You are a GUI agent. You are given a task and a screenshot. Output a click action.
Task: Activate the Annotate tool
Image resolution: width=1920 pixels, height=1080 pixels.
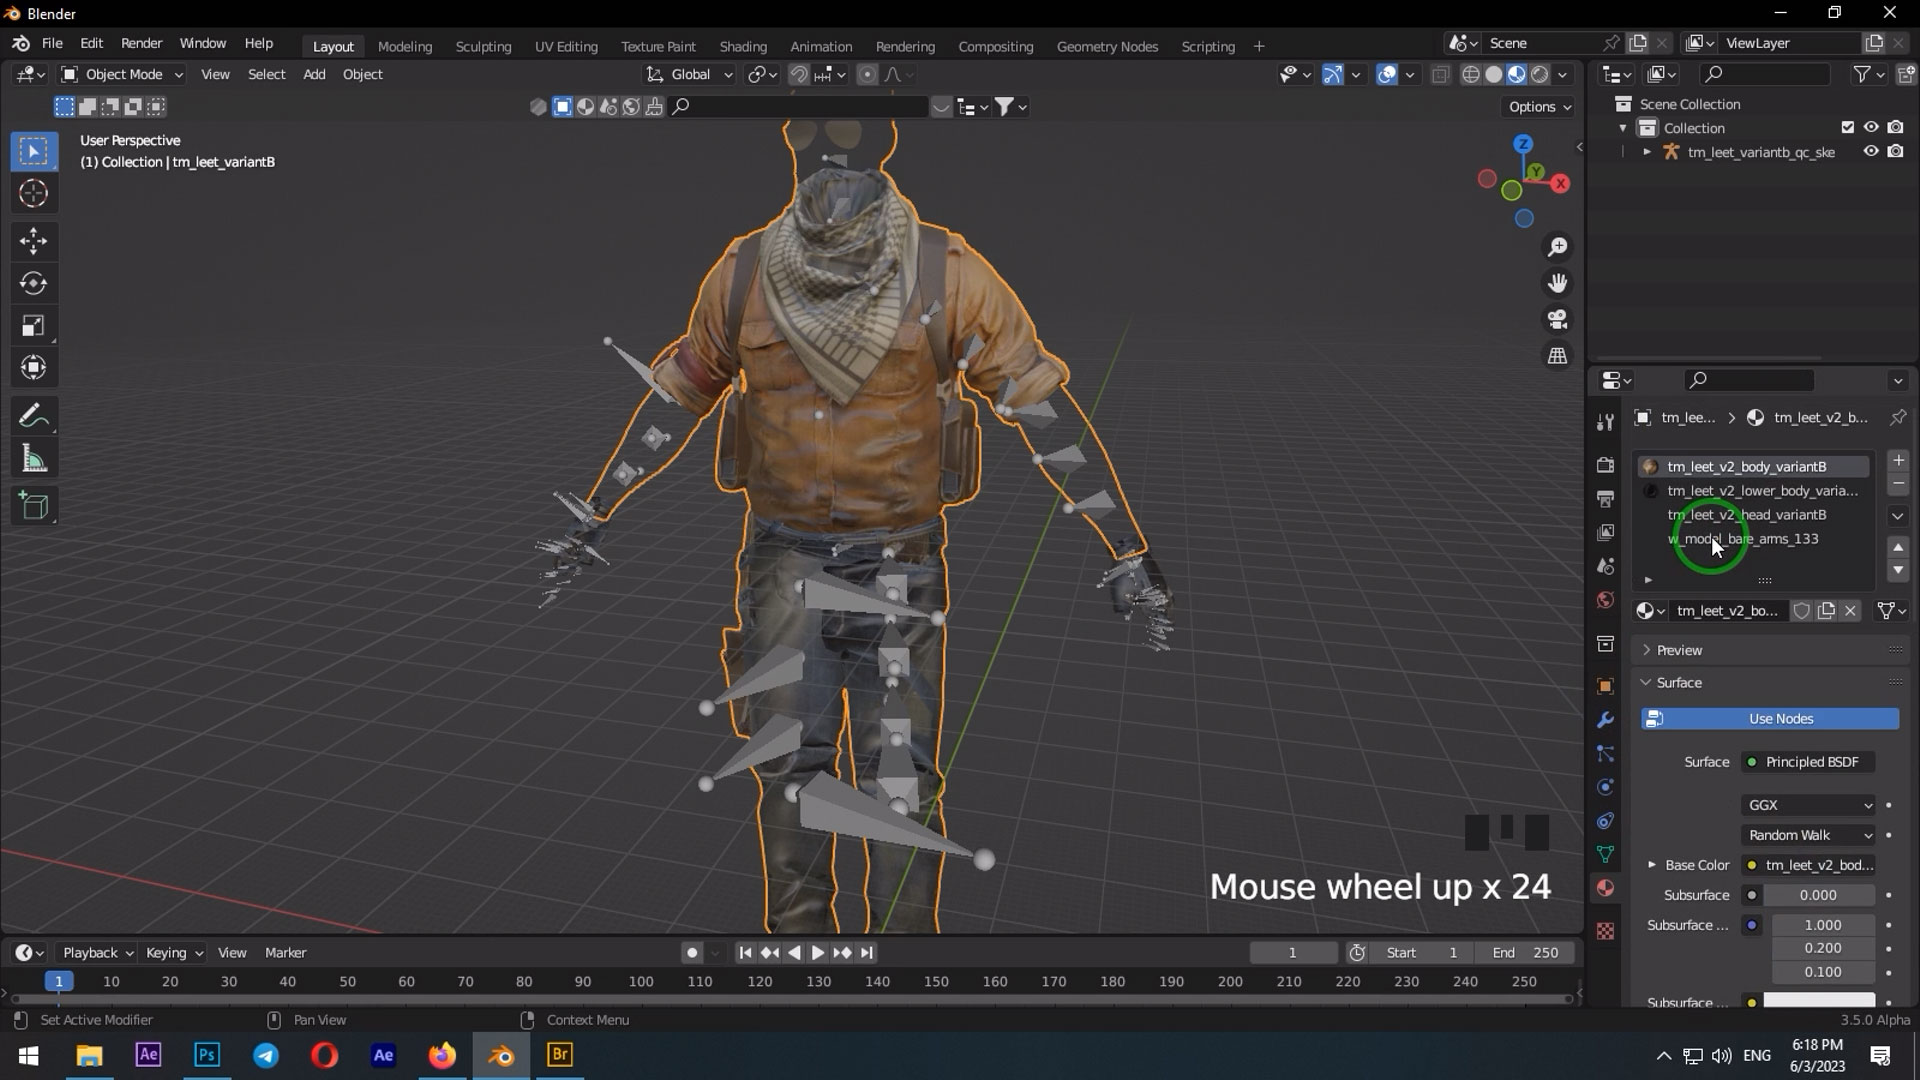coord(34,415)
